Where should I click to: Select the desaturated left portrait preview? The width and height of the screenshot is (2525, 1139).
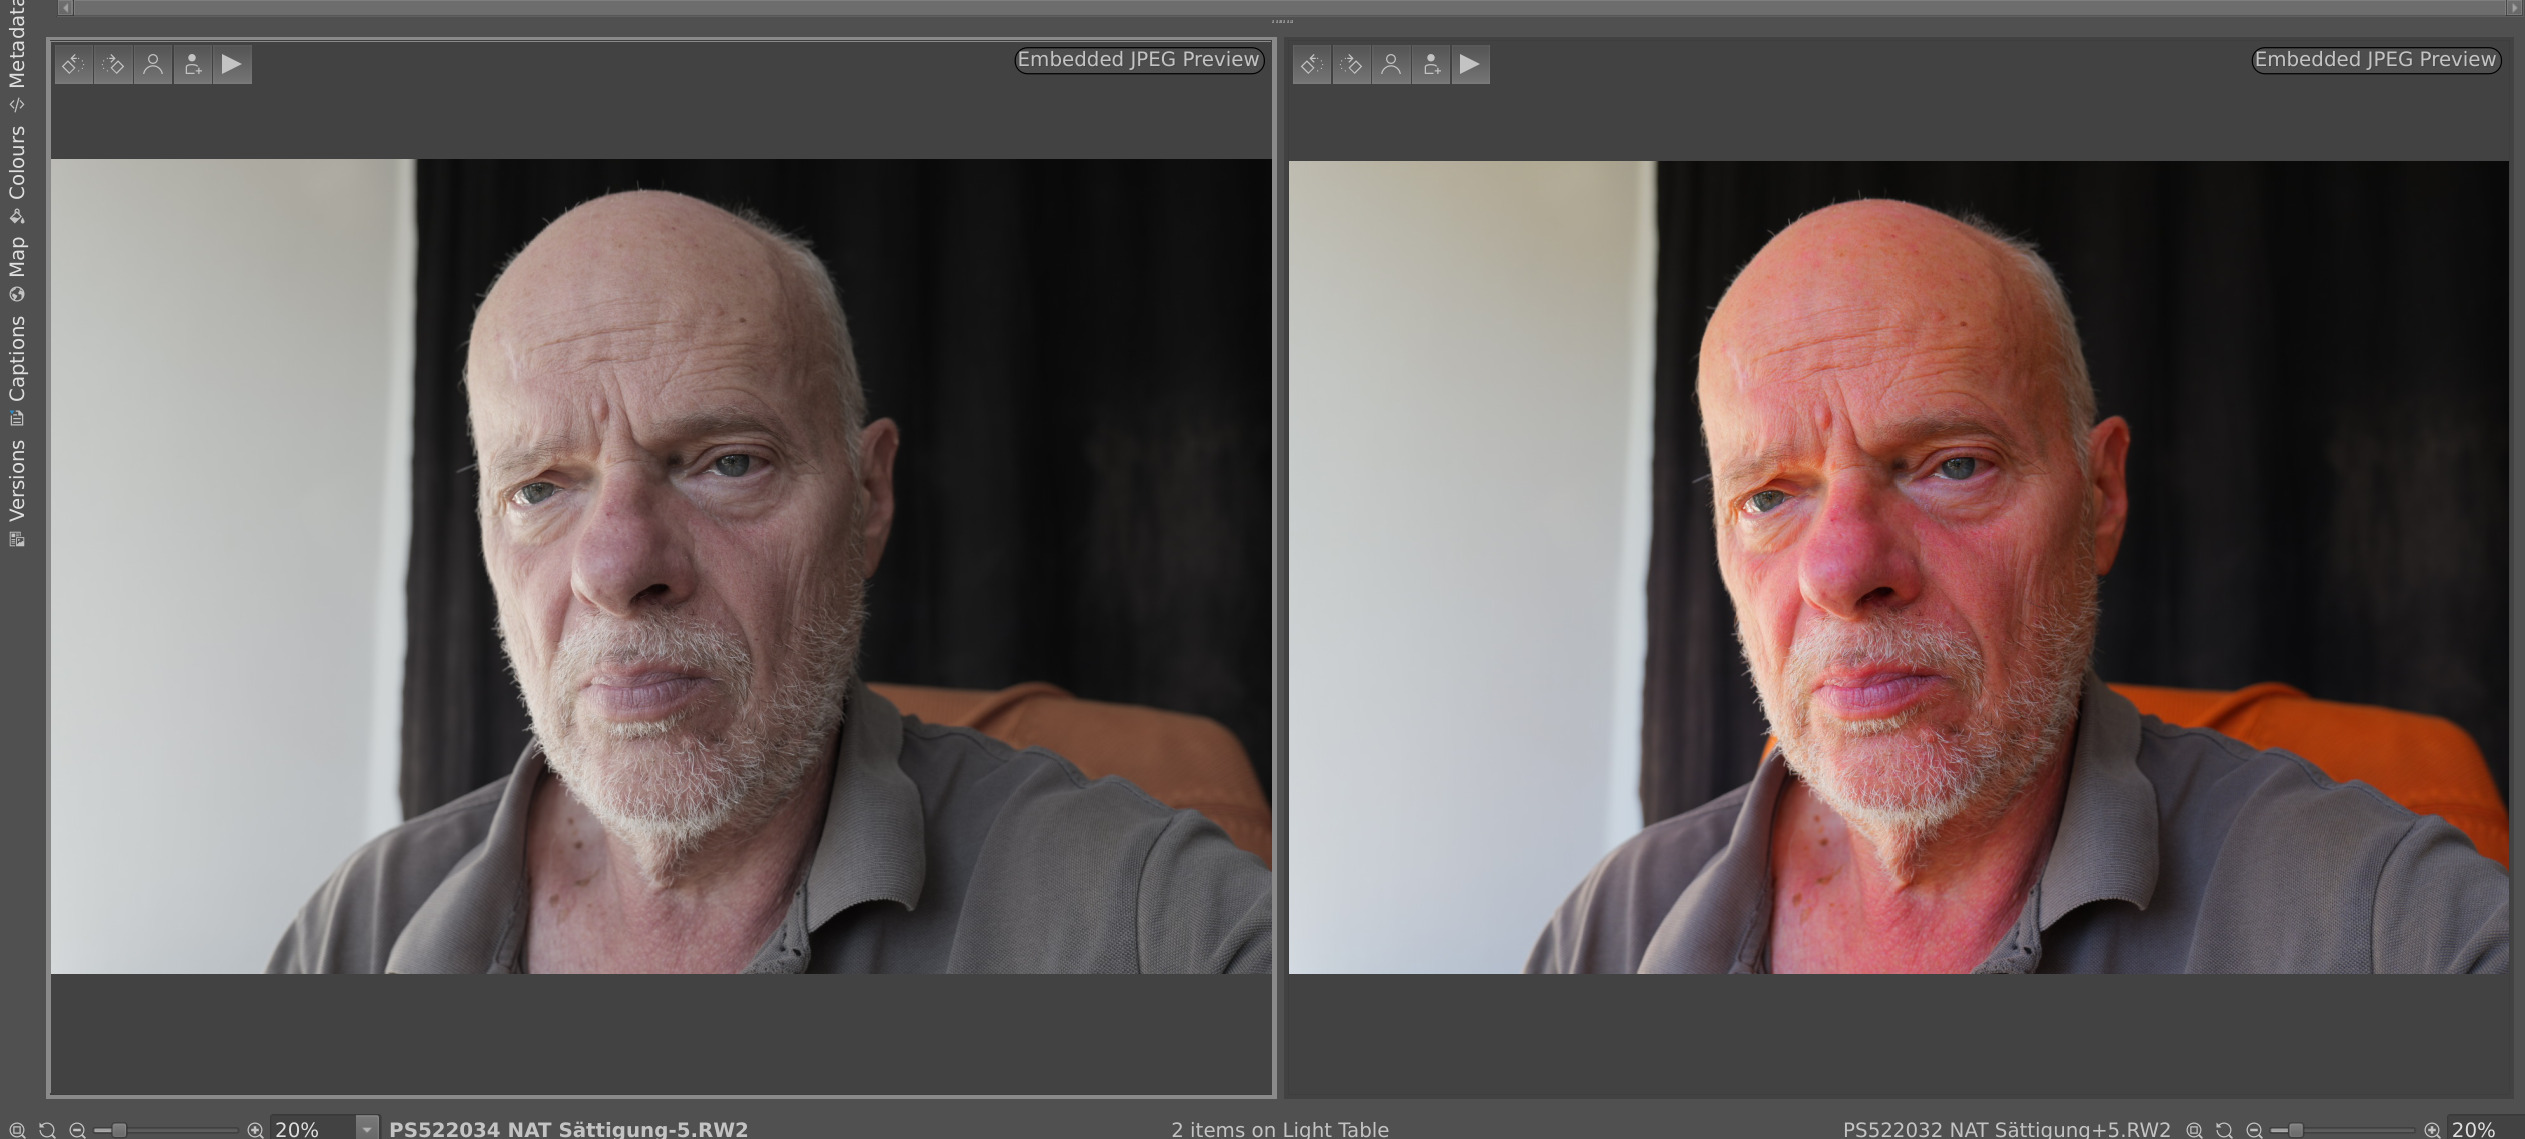(661, 566)
